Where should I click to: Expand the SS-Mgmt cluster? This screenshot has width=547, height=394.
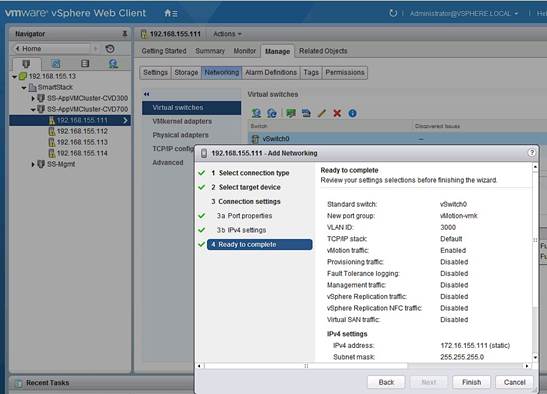click(33, 164)
